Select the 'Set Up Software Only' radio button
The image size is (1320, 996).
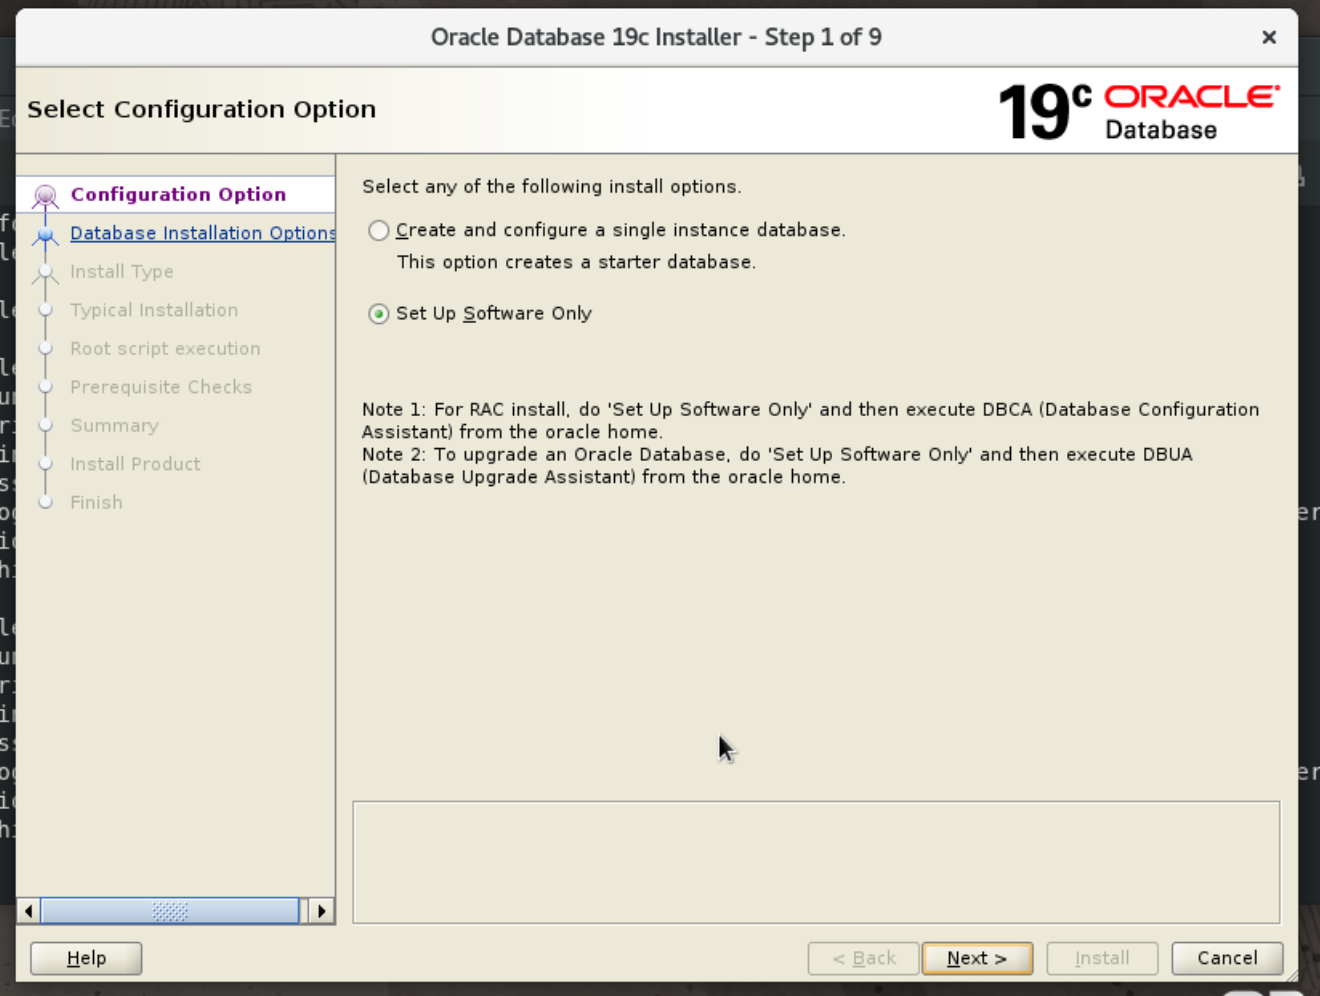click(379, 314)
